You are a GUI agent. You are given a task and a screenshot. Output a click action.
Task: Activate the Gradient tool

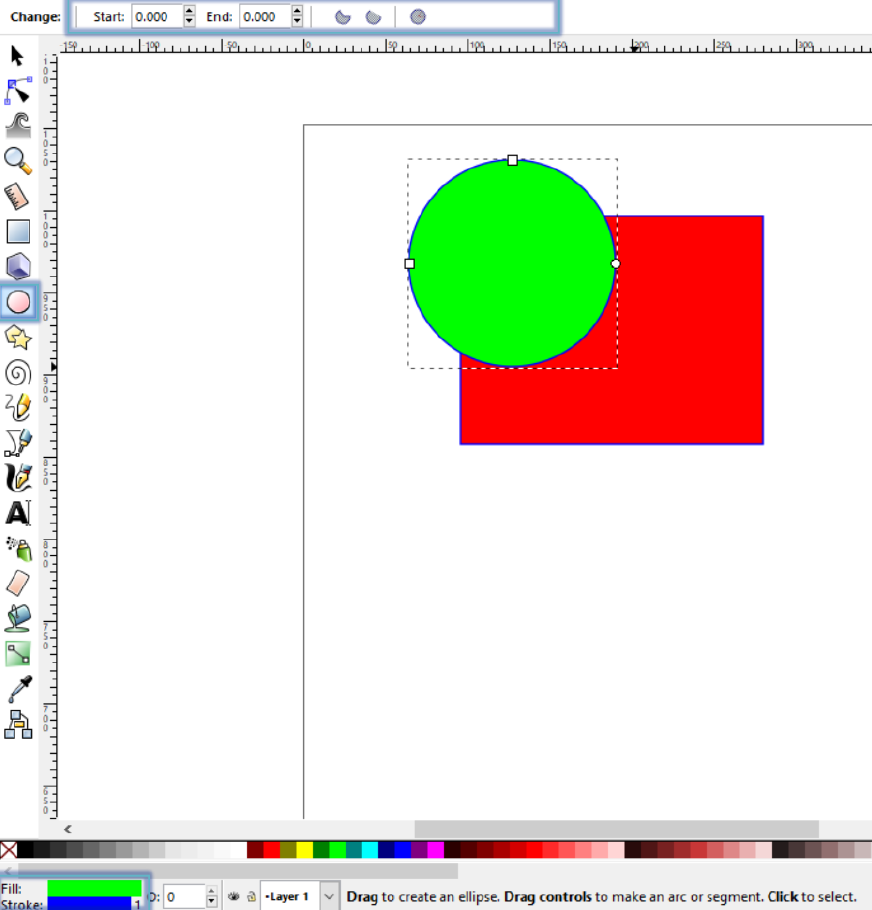click(x=18, y=654)
